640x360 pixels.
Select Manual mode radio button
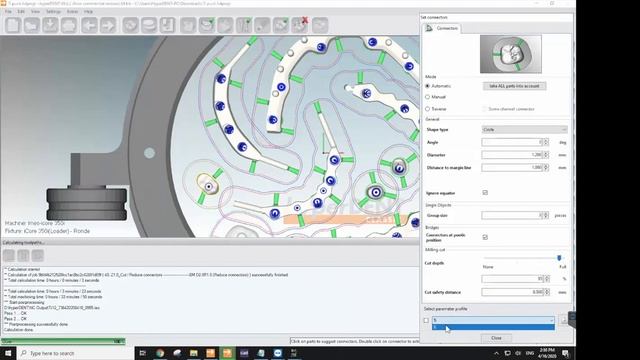point(427,97)
